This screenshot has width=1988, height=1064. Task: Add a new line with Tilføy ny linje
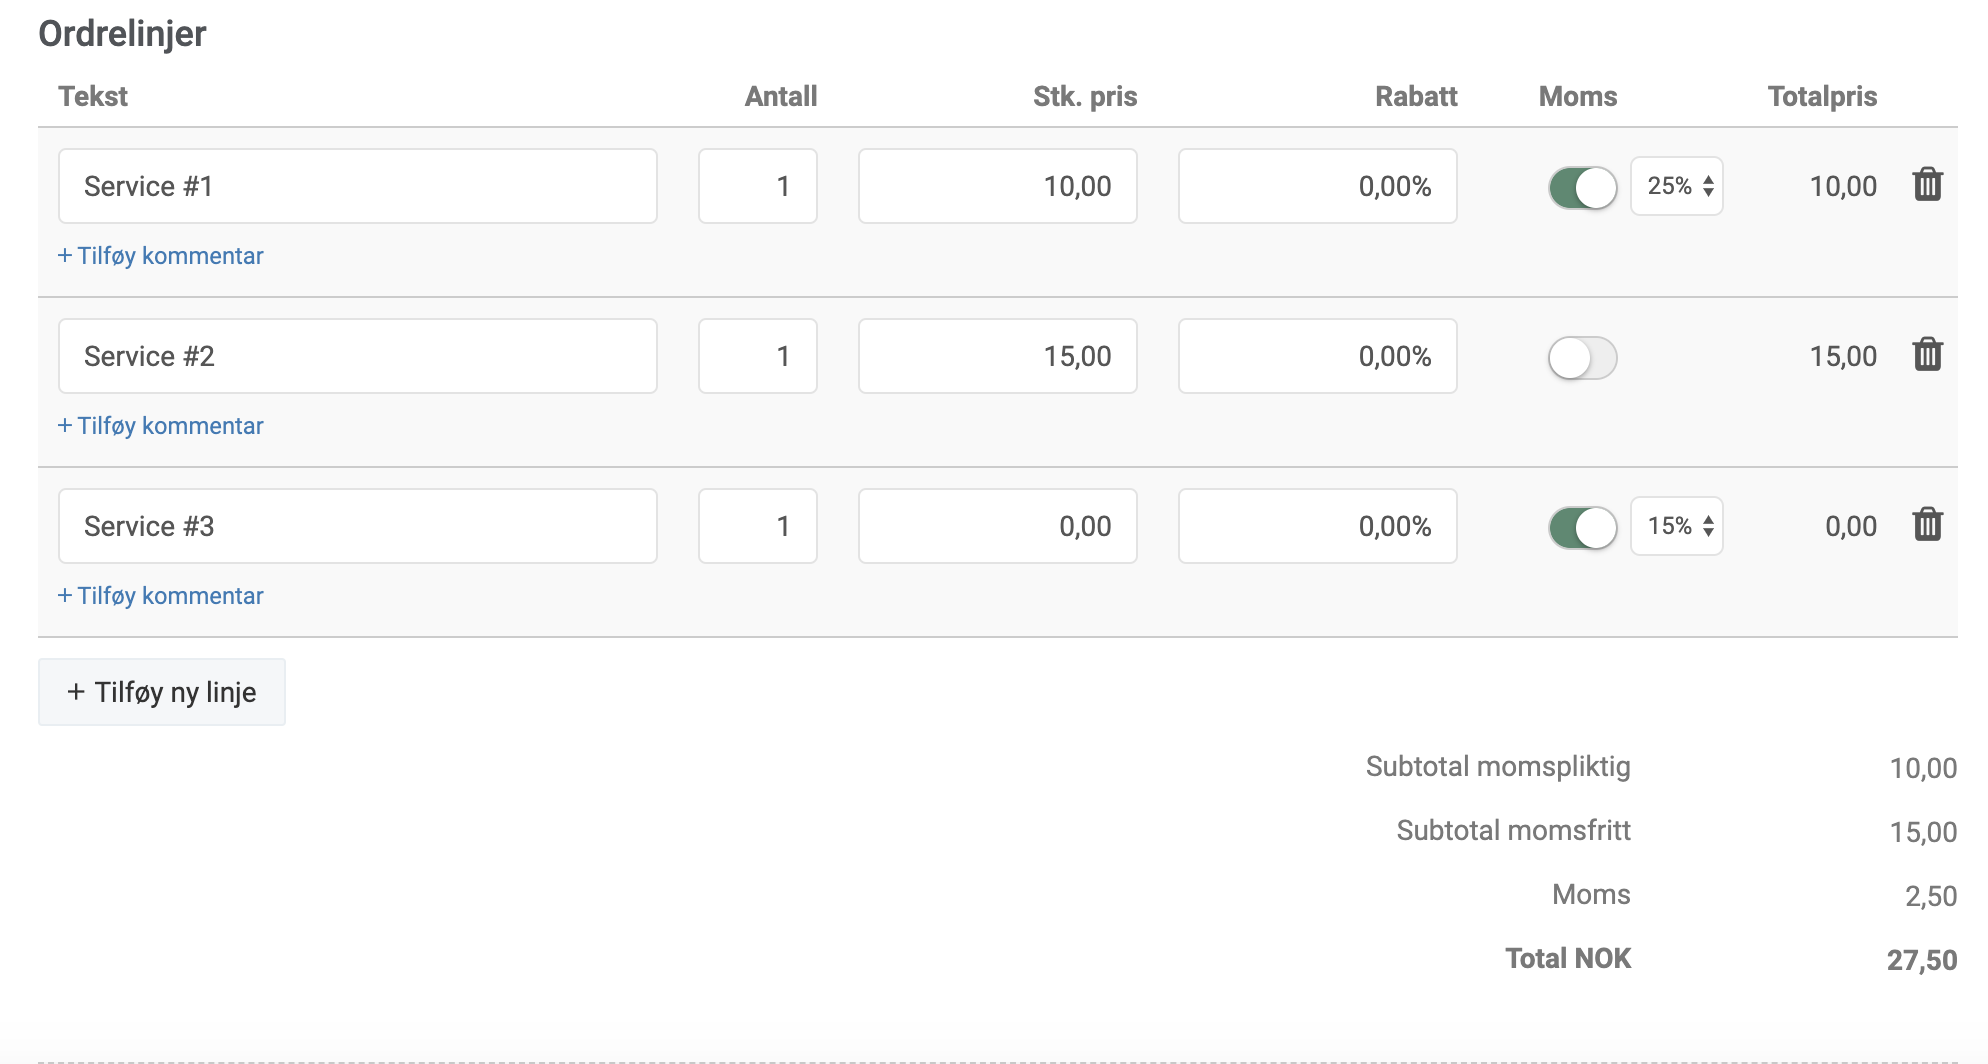[x=162, y=692]
